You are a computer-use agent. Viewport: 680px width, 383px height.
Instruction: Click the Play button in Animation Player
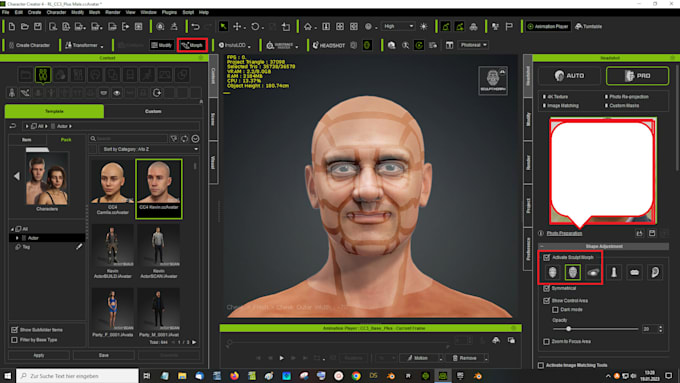point(281,358)
